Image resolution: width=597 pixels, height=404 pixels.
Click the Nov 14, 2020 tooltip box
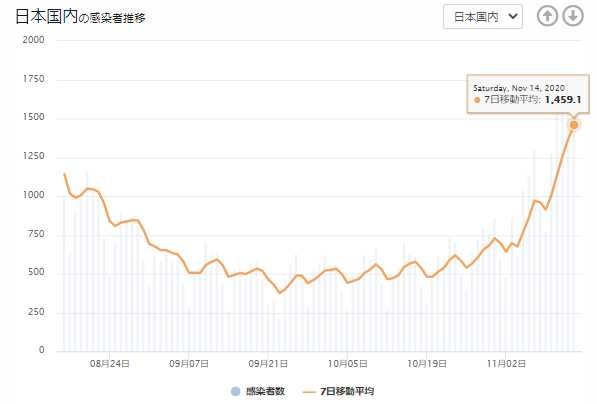528,94
